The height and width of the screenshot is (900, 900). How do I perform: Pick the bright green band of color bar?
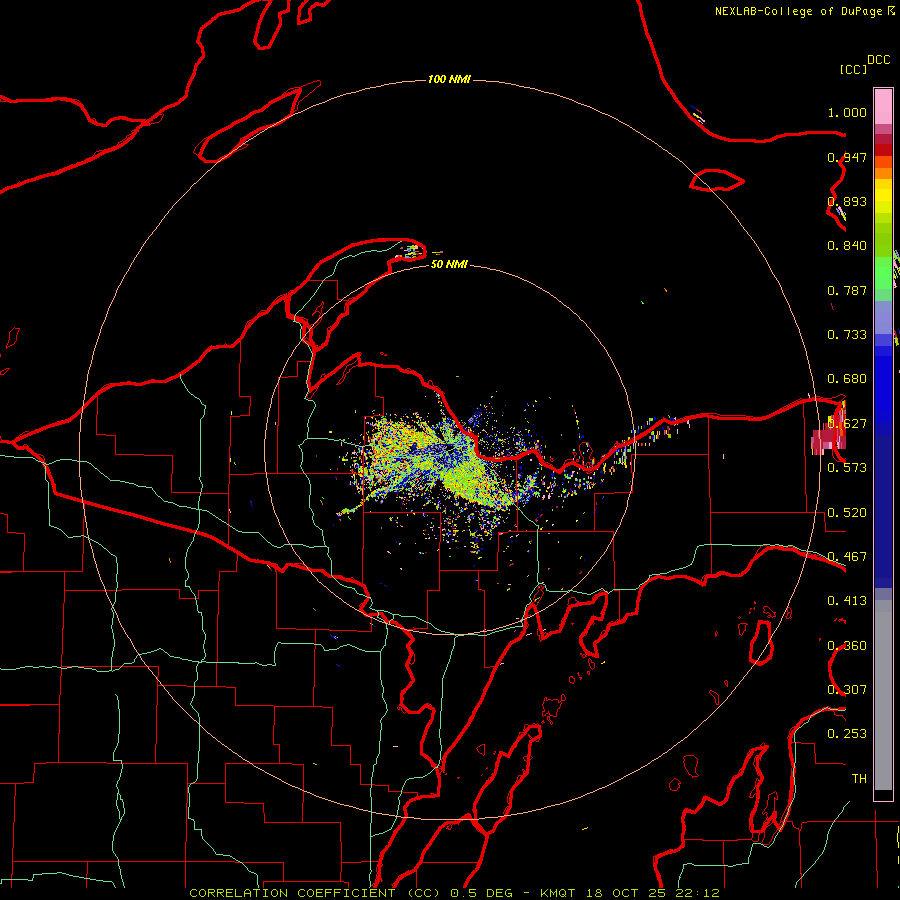click(x=883, y=273)
